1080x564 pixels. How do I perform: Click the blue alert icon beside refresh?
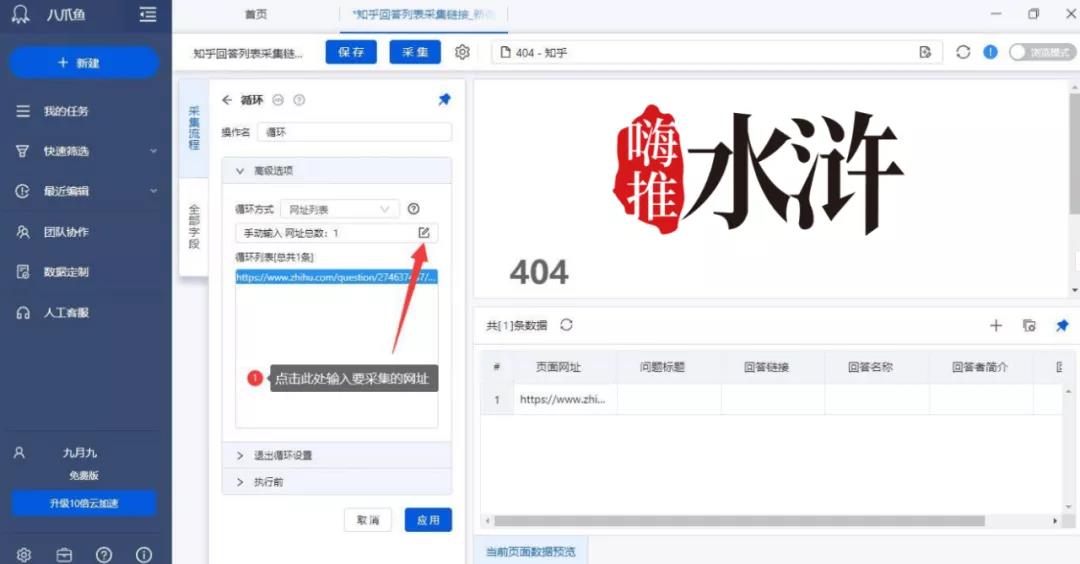point(990,52)
